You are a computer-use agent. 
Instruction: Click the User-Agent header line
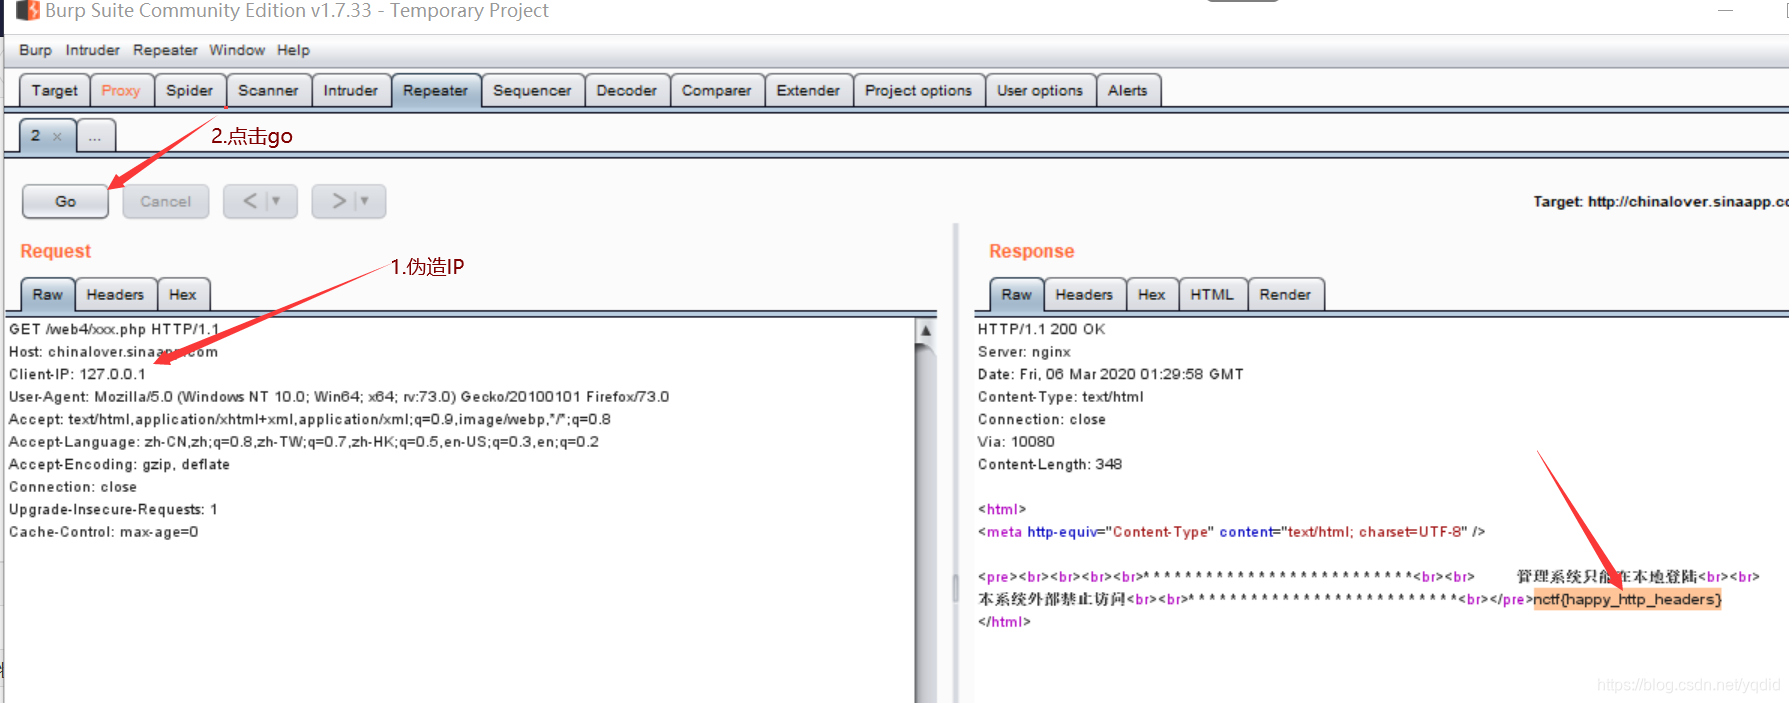(339, 397)
